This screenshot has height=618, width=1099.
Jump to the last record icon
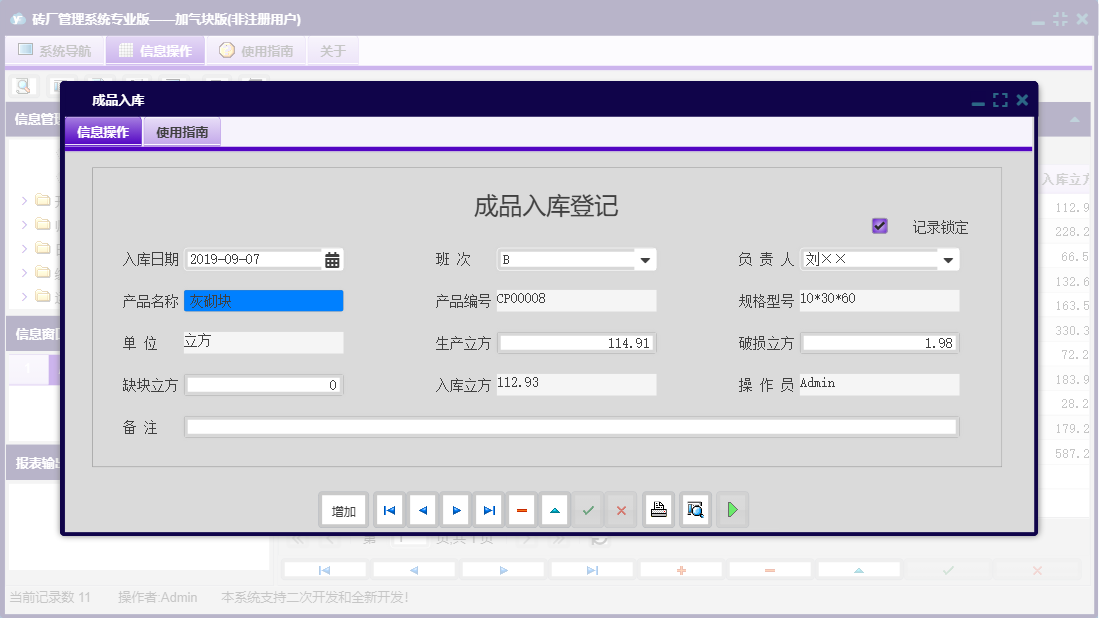pyautogui.click(x=488, y=509)
